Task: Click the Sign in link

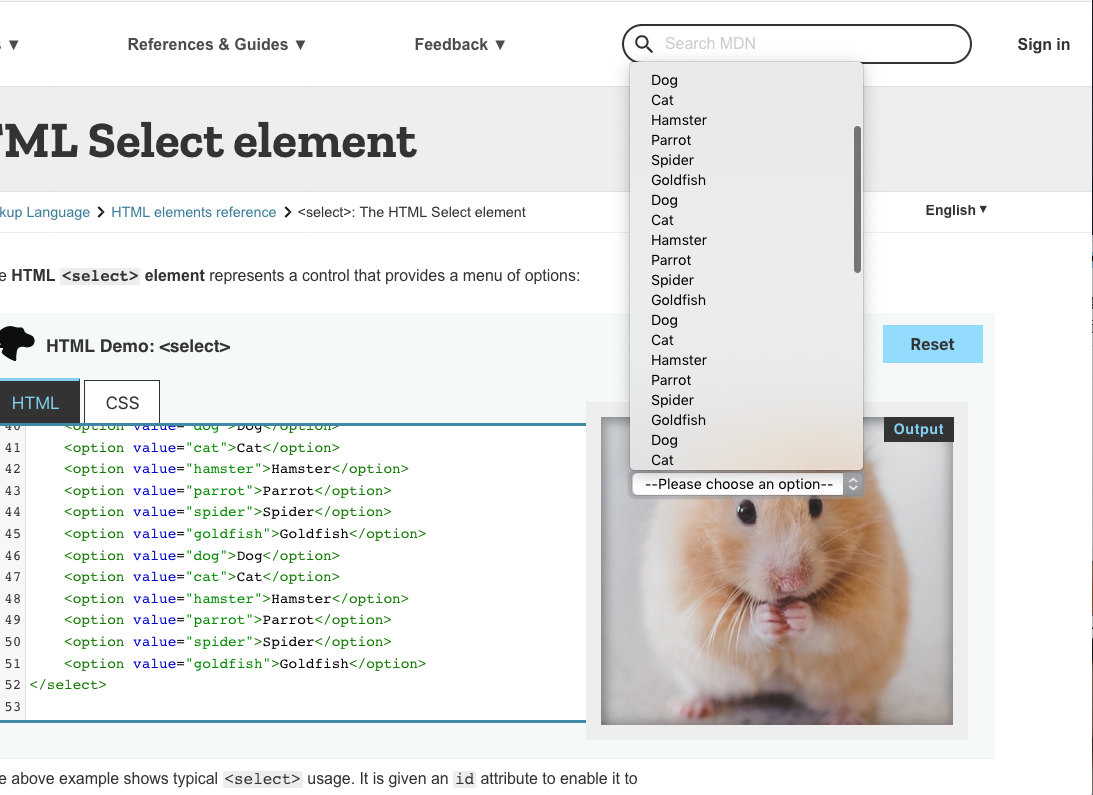Action: point(1043,45)
